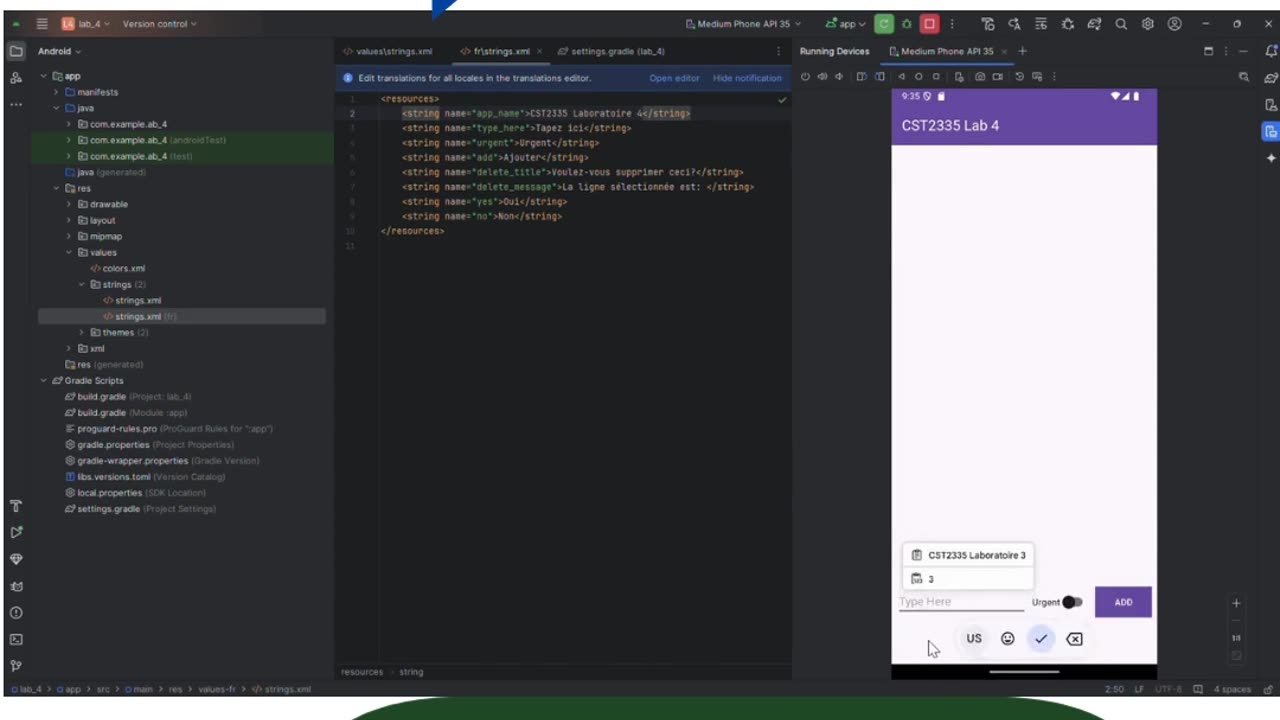Image resolution: width=1280 pixels, height=720 pixels.
Task: Switch to values\strings.xml editor tab
Action: 387,51
